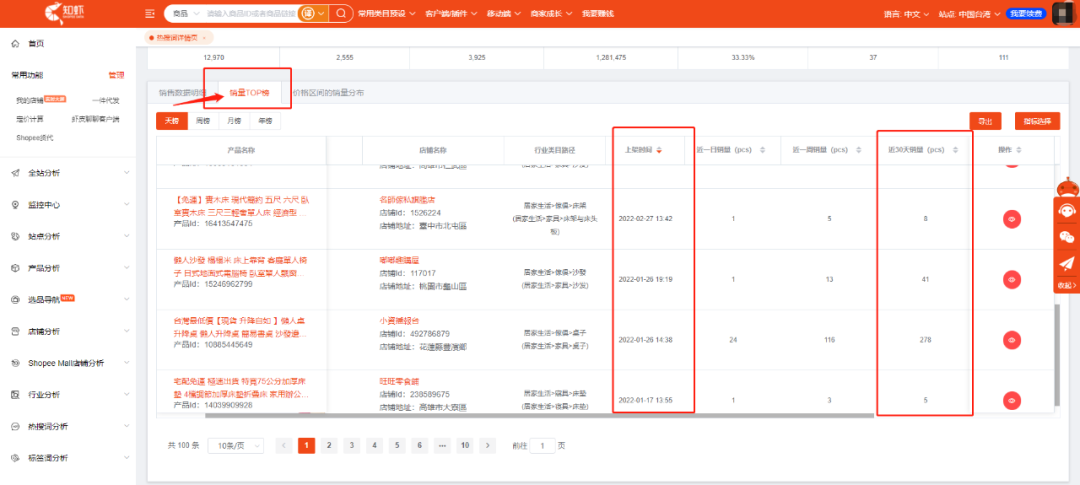Screen dimensions: 1080x485
Task: Open the customer service headset icon
Action: 1066,210
